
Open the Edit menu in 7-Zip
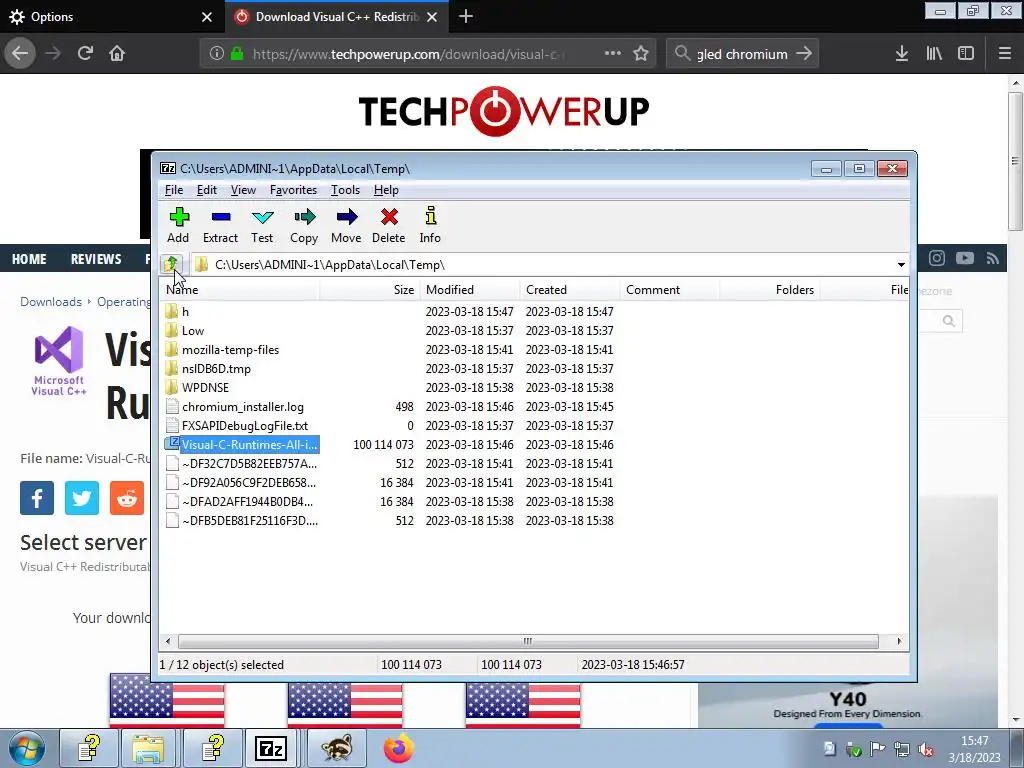pos(206,190)
